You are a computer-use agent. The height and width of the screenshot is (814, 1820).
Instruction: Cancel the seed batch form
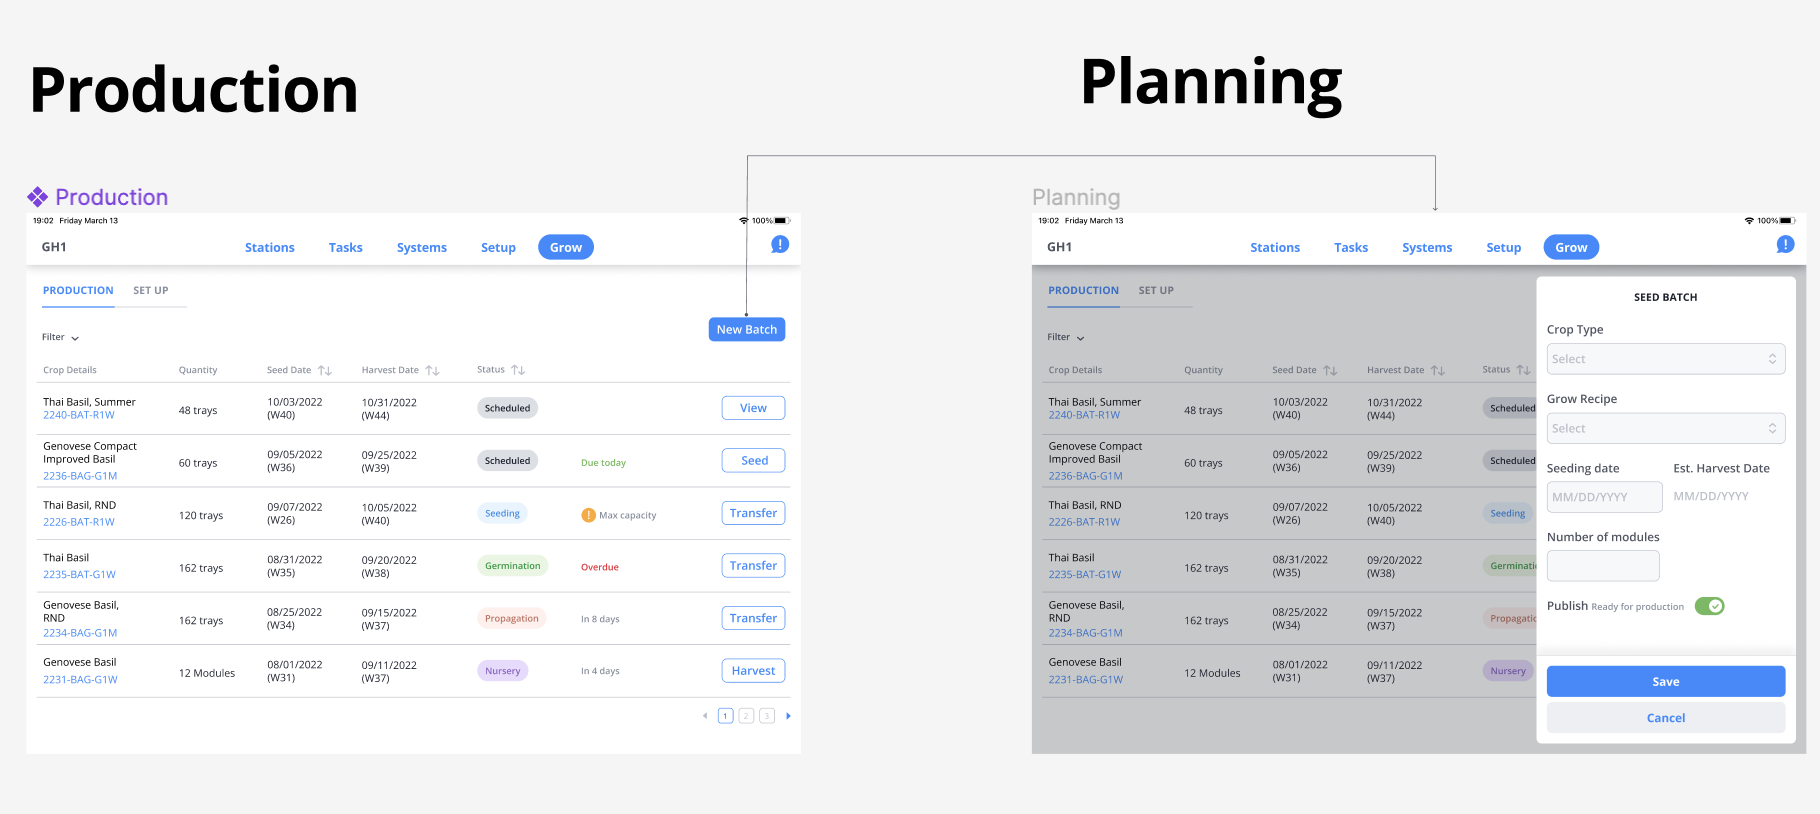click(1665, 718)
